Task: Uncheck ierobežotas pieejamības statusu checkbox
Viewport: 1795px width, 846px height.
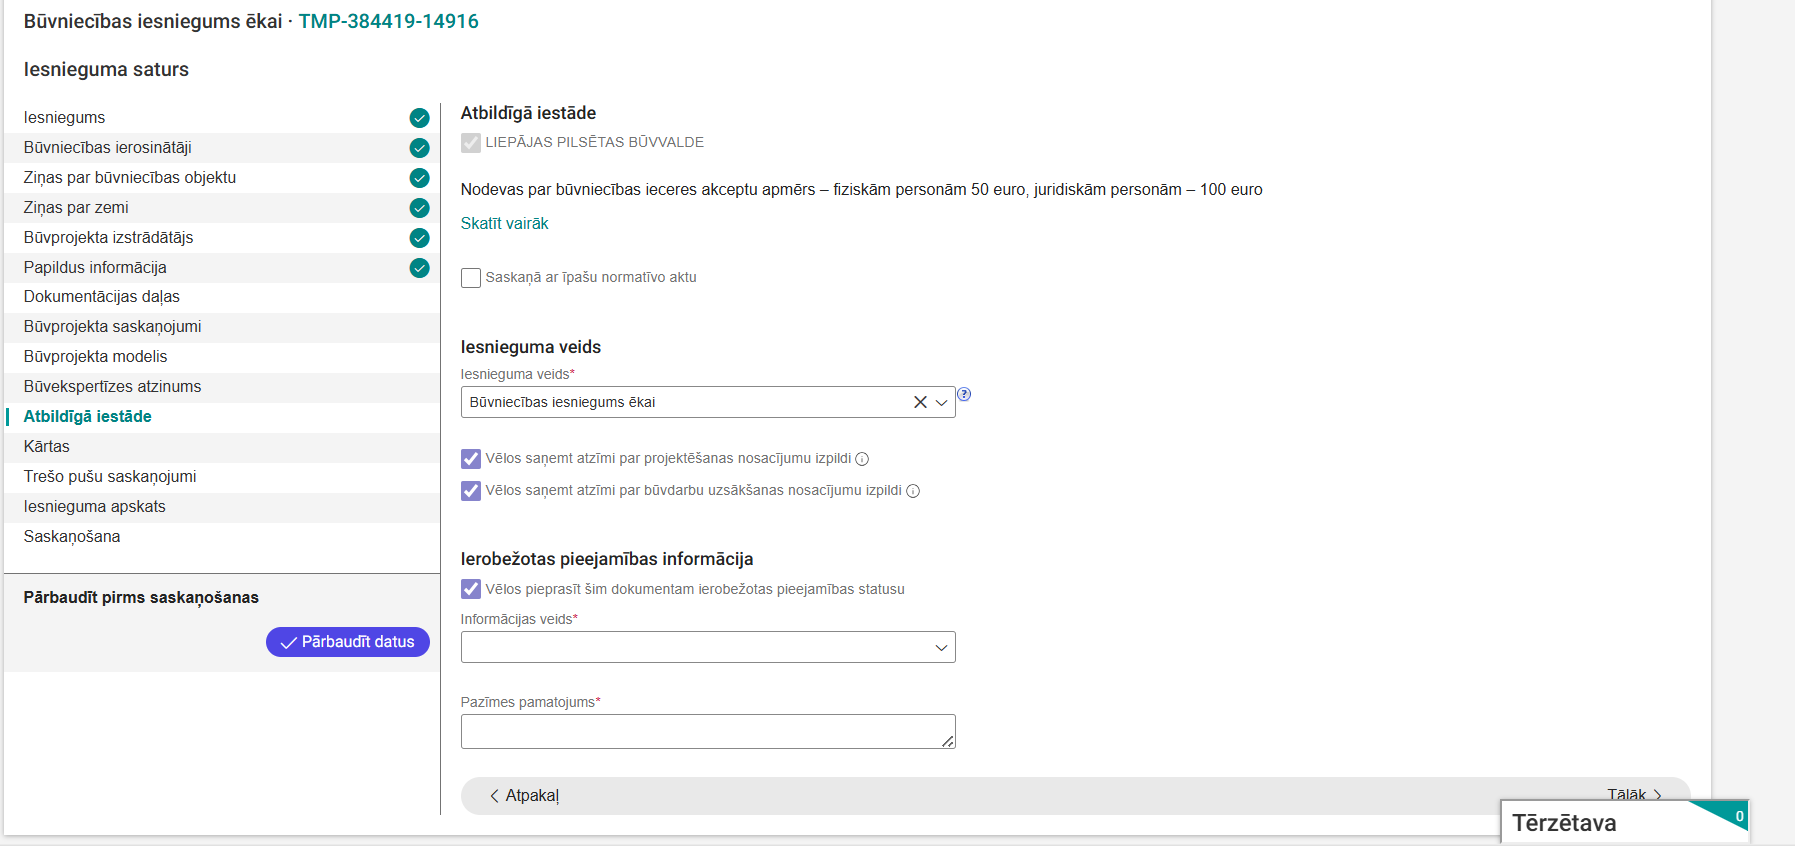Action: 471,589
